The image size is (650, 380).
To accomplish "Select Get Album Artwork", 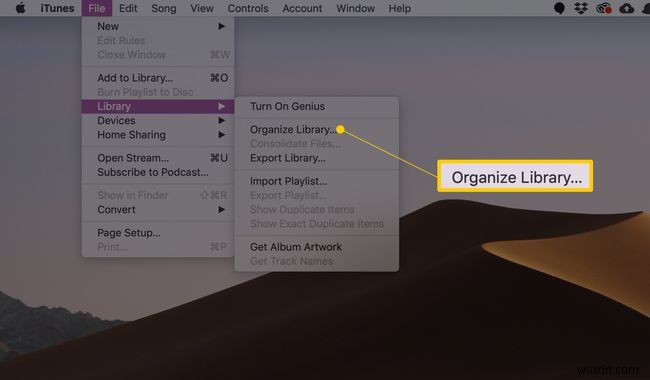I will [317, 247].
